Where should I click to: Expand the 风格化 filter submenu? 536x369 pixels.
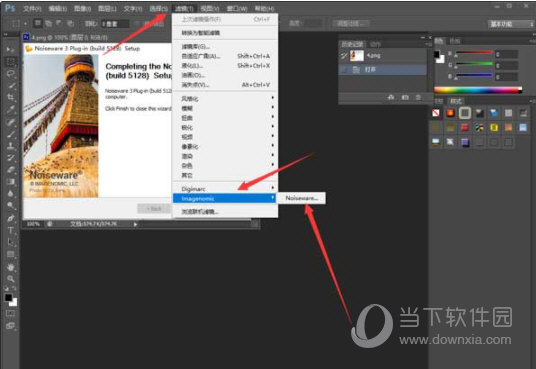point(225,99)
